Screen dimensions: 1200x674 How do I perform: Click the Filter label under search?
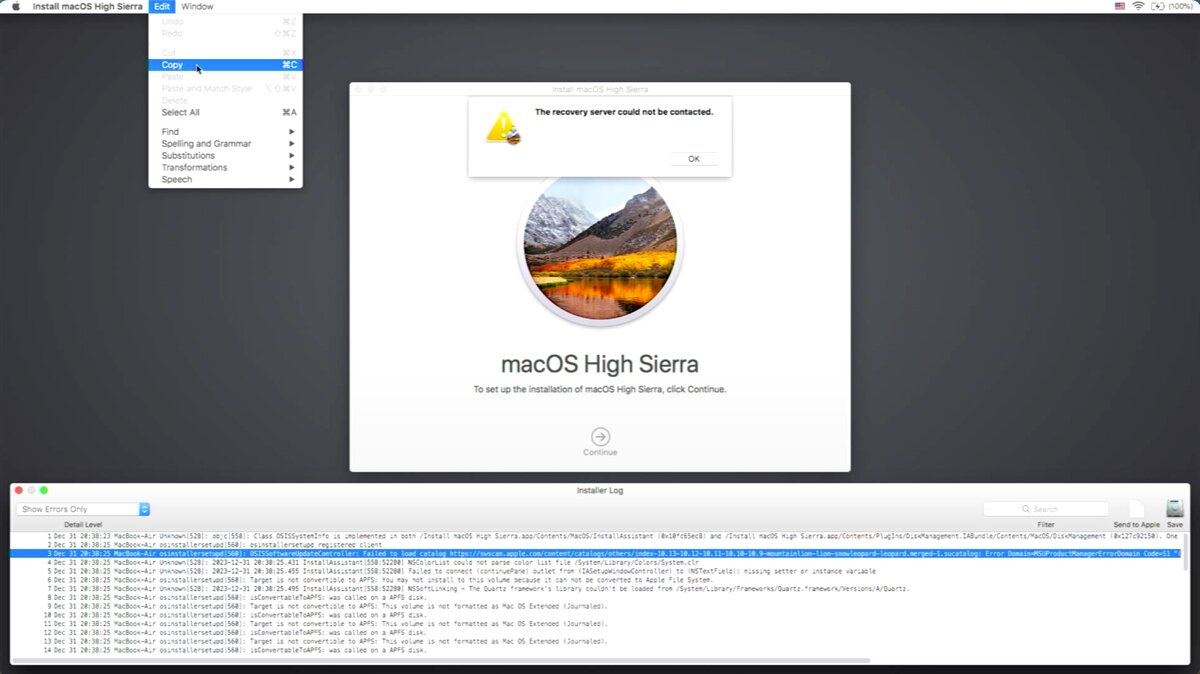1046,525
